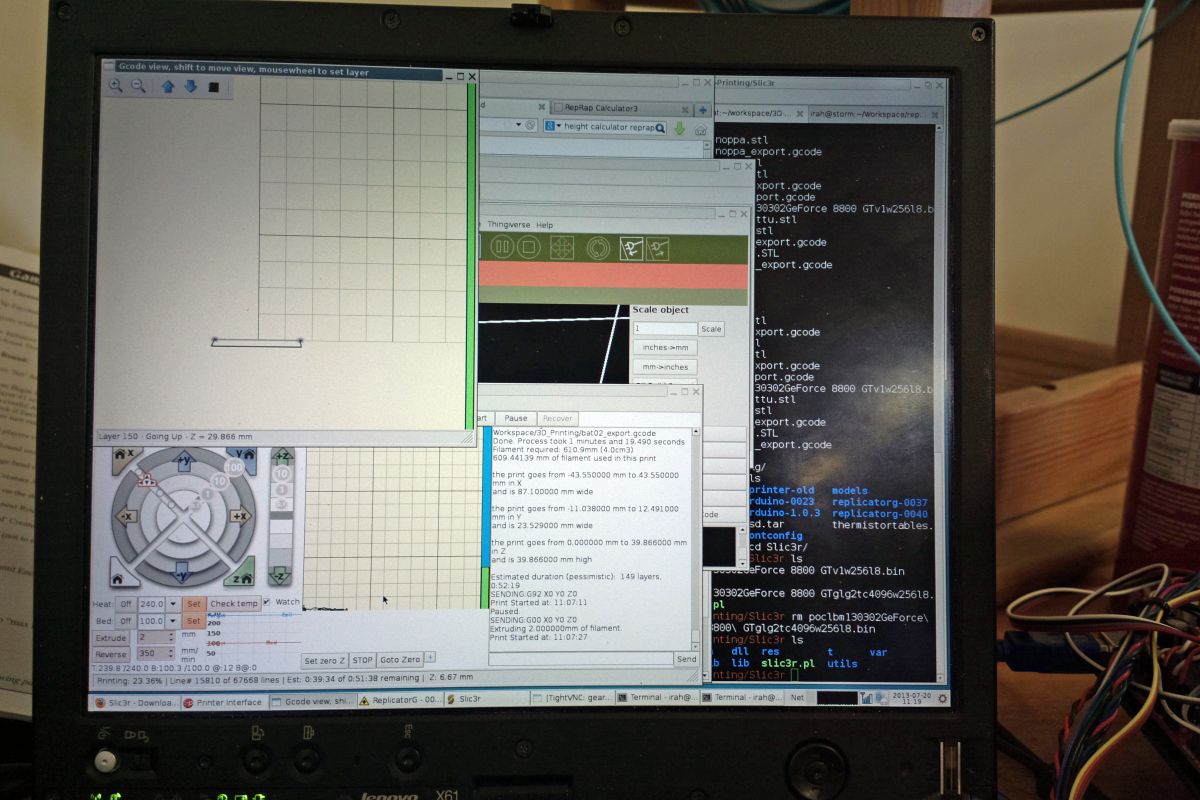Image resolution: width=1200 pixels, height=800 pixels.
Task: Set the bed temperature
Action: [x=194, y=621]
